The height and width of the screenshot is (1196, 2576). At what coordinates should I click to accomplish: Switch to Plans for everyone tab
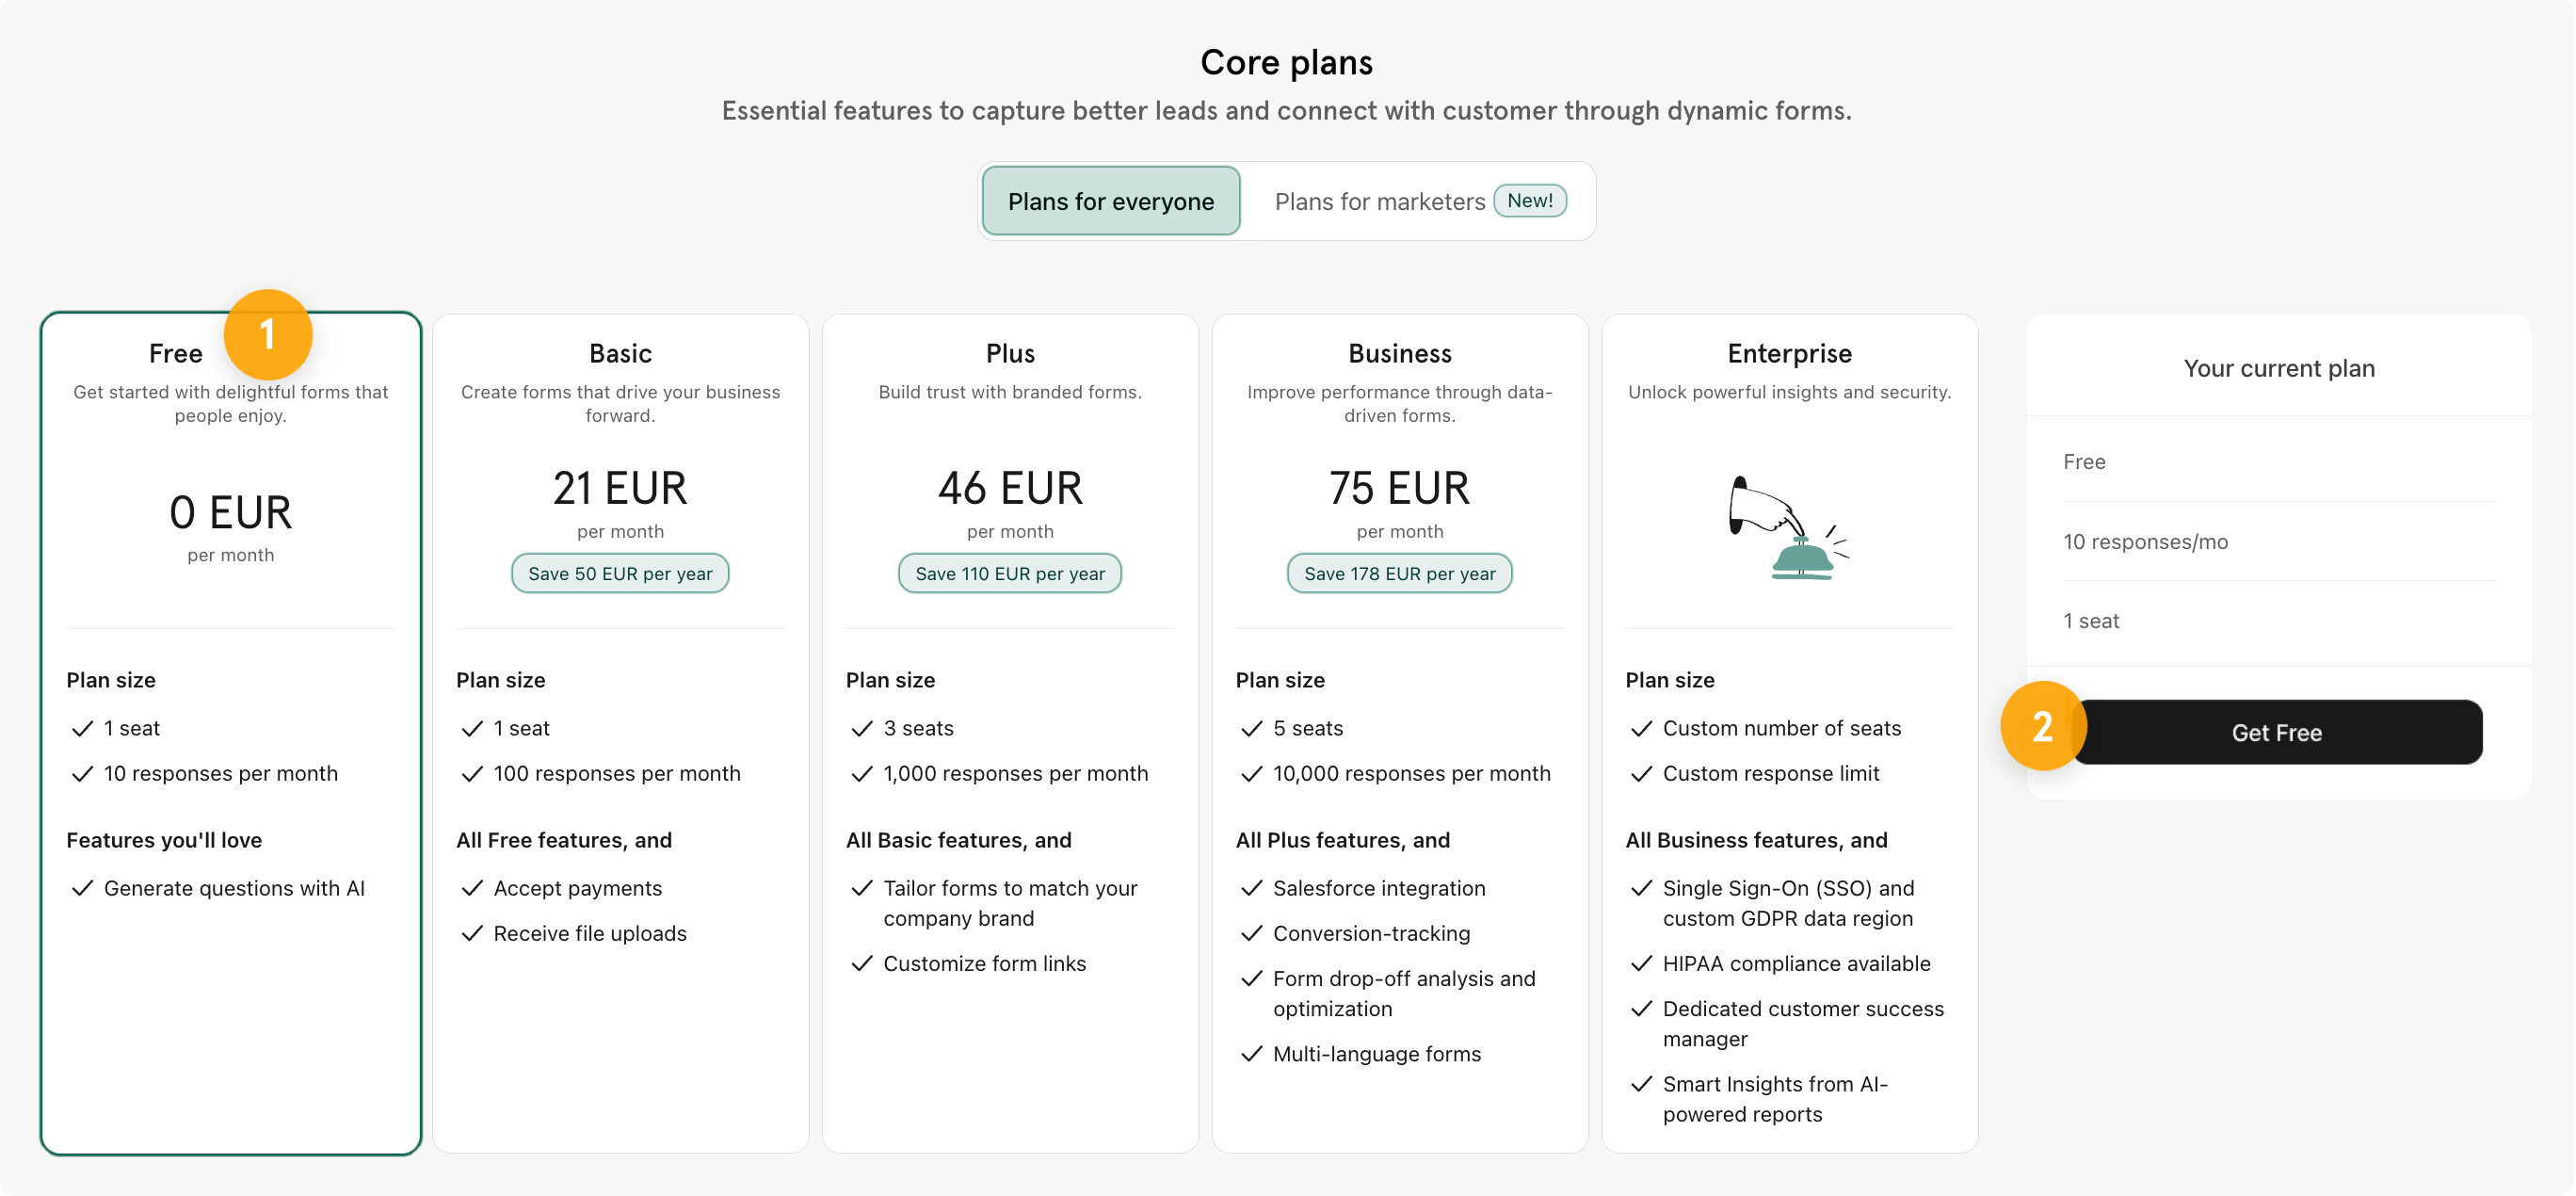tap(1111, 201)
